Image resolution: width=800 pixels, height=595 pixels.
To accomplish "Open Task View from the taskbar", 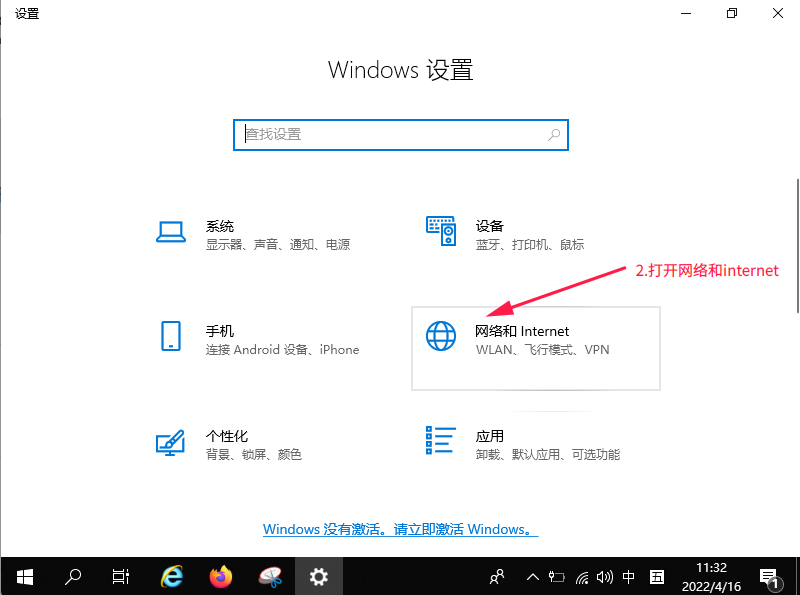I will coord(121,576).
